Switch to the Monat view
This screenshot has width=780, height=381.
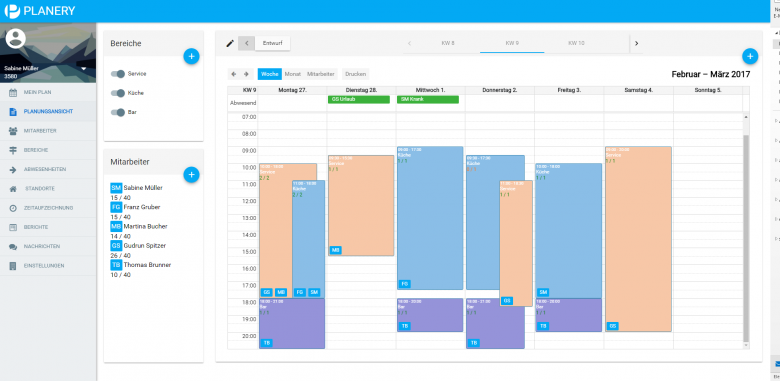[292, 74]
